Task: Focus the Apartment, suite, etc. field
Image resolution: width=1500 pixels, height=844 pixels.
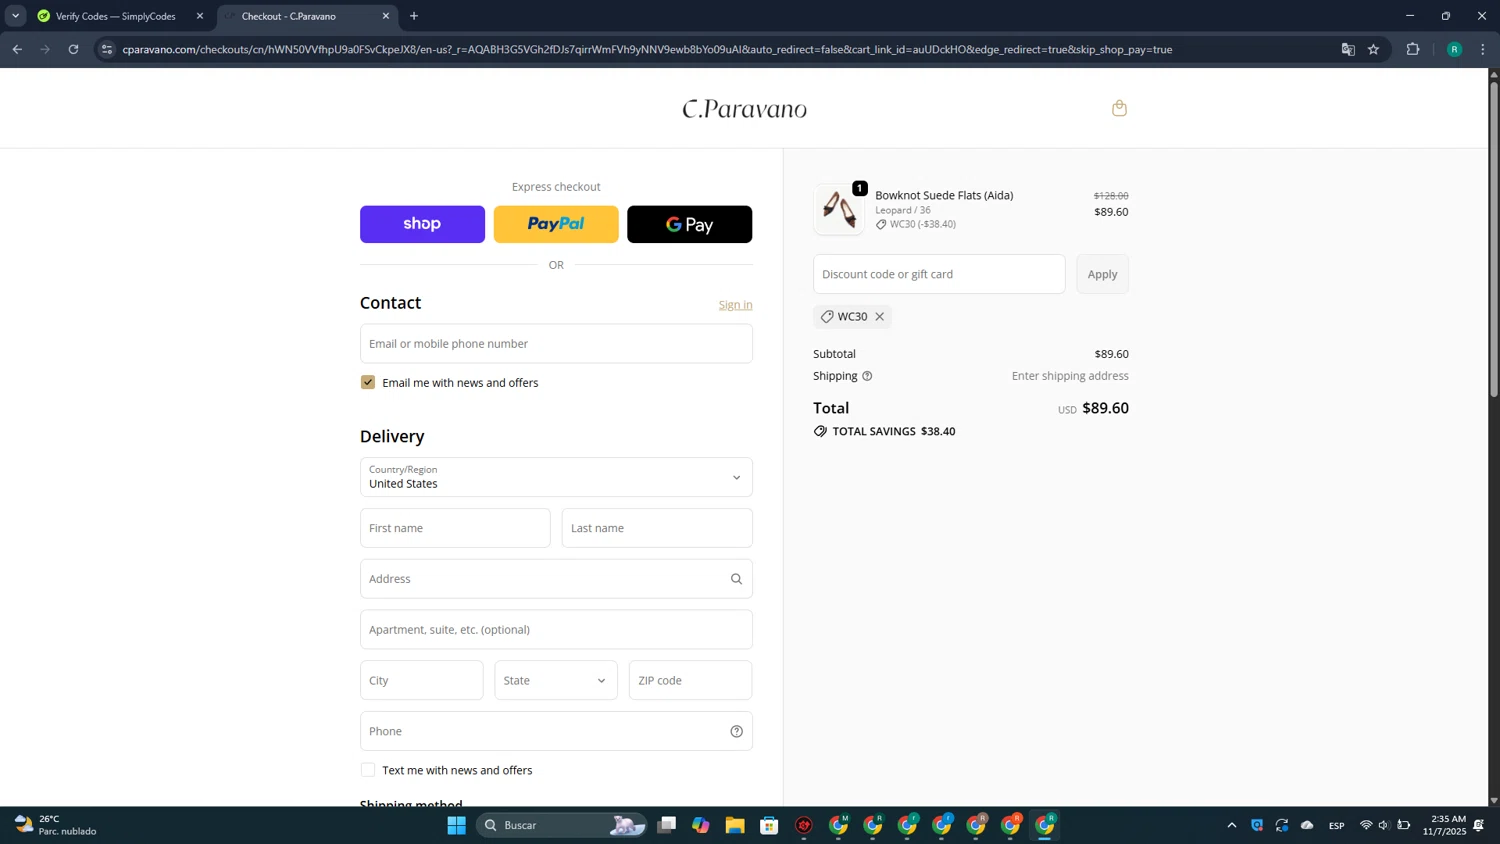Action: (556, 630)
